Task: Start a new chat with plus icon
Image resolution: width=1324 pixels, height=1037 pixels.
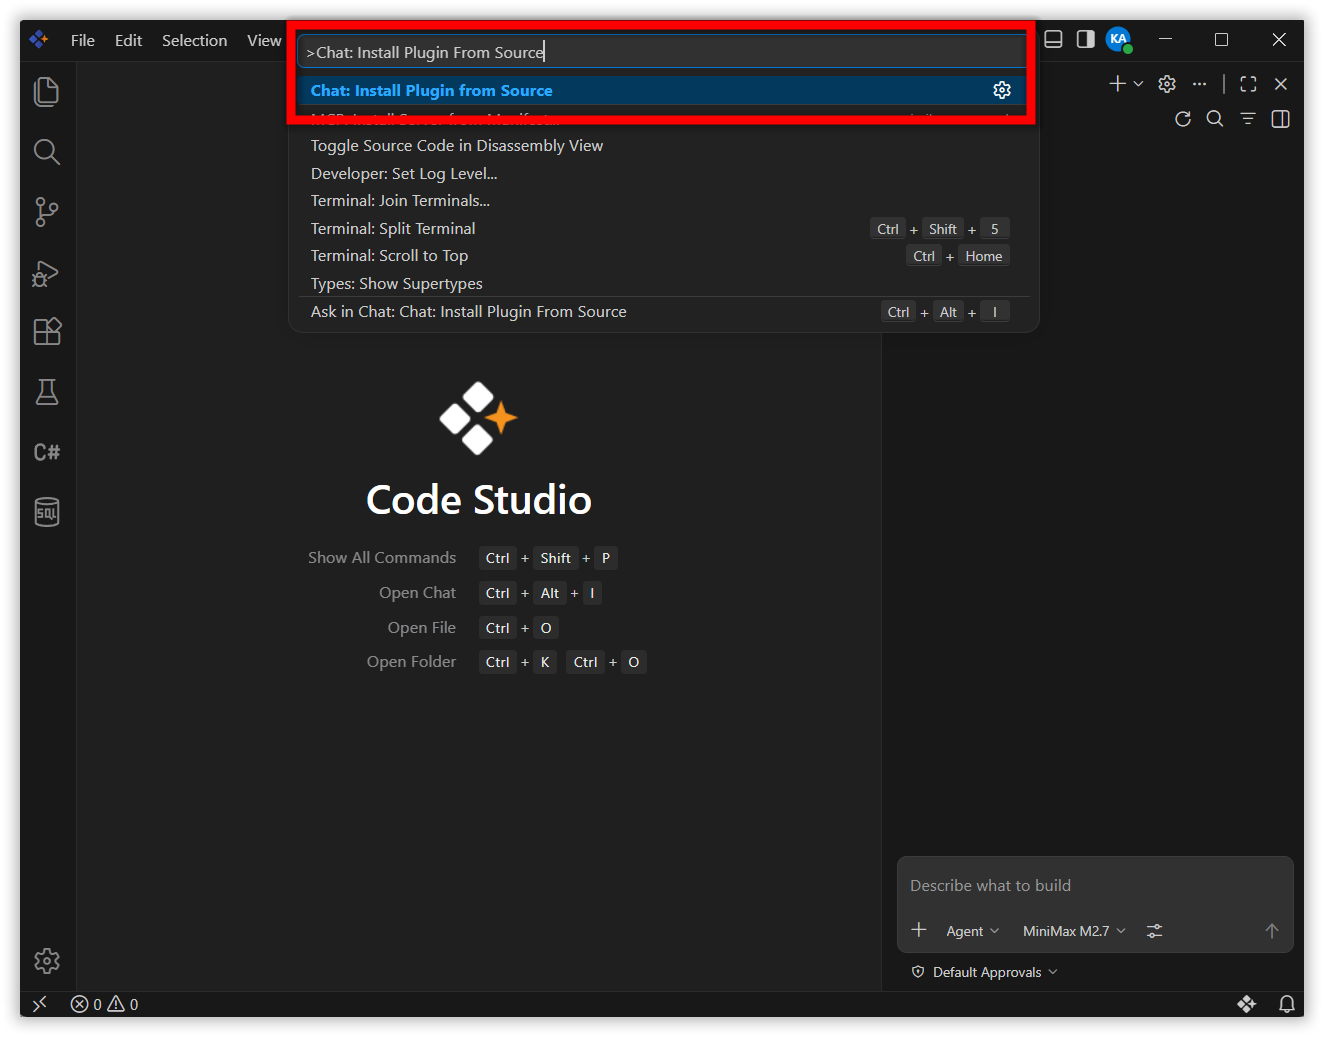Action: [x=1118, y=84]
